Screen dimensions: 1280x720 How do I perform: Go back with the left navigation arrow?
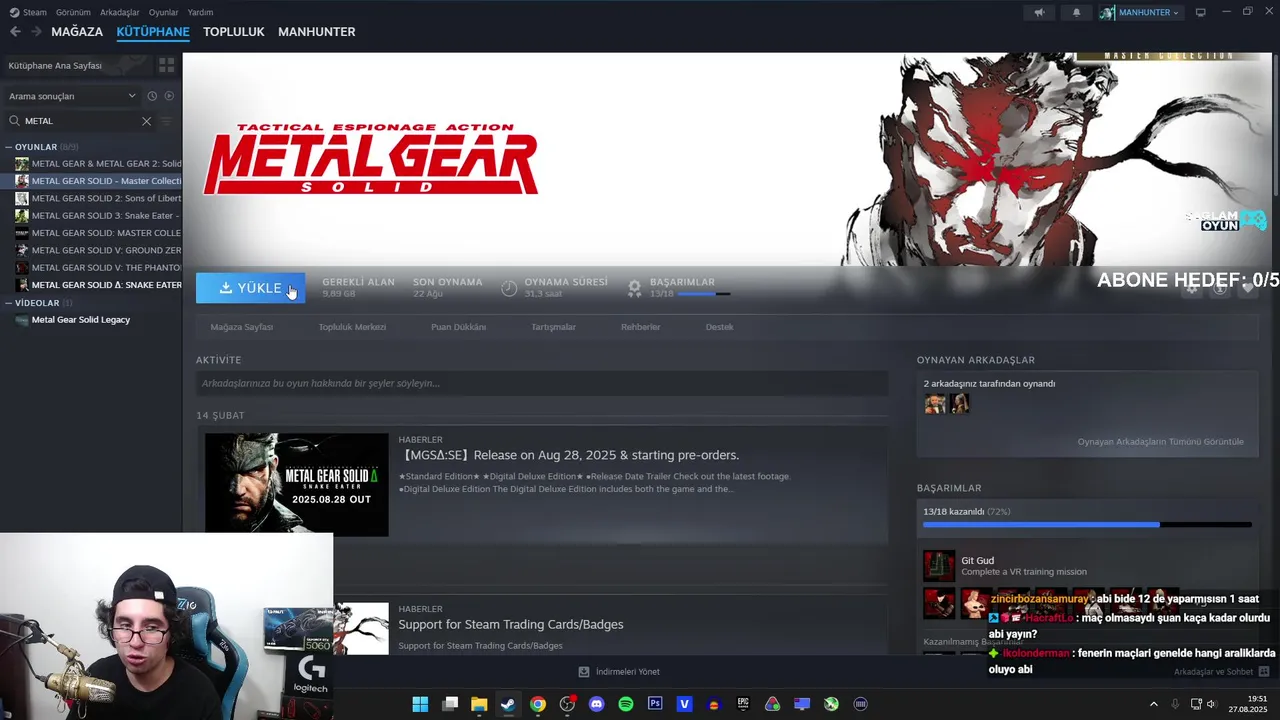pos(15,32)
